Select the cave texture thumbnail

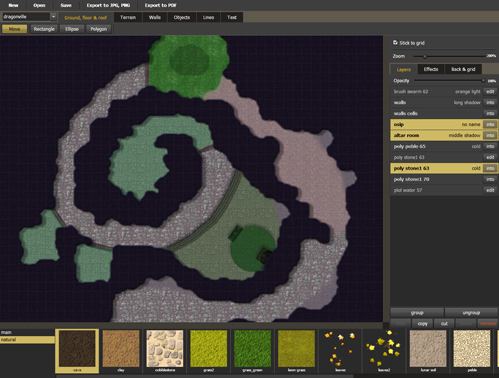(x=77, y=351)
